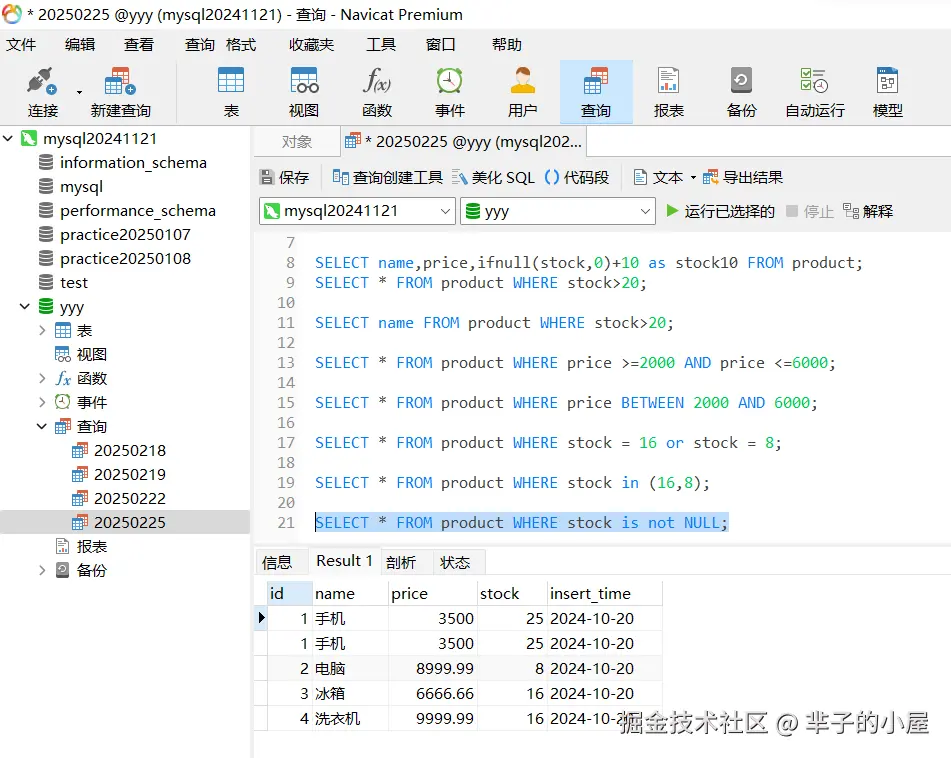Screen dimensions: 951x758
Task: Click the Connection (连接) plug icon
Action: 42,82
